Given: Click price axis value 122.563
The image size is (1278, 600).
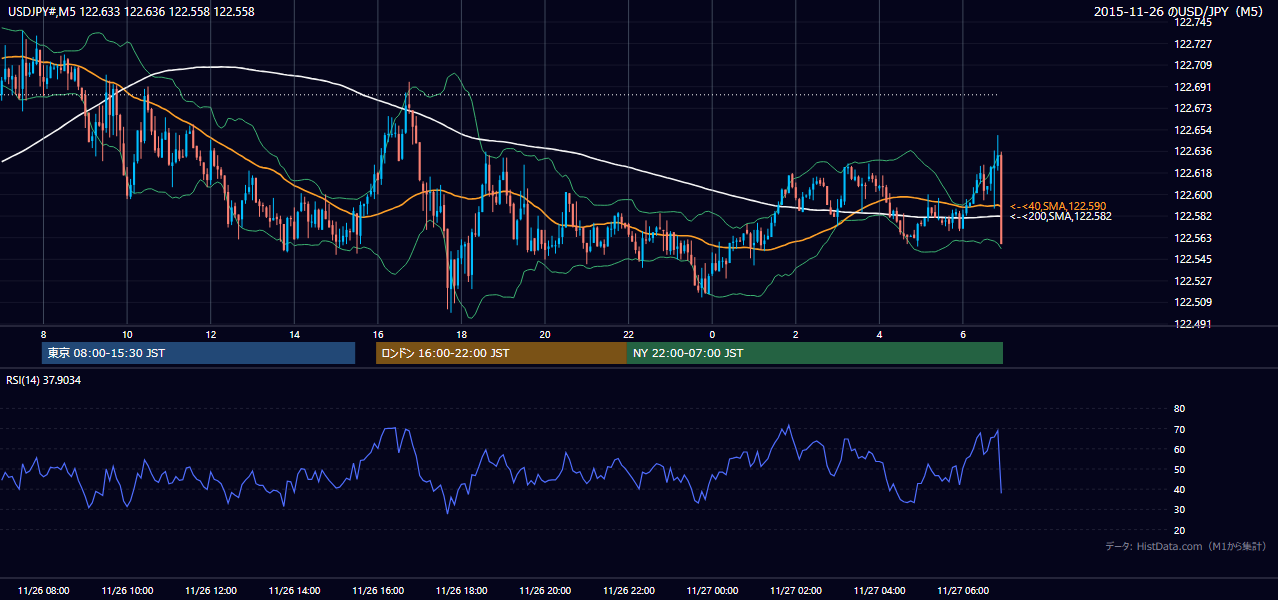Looking at the screenshot, I should click(1192, 238).
